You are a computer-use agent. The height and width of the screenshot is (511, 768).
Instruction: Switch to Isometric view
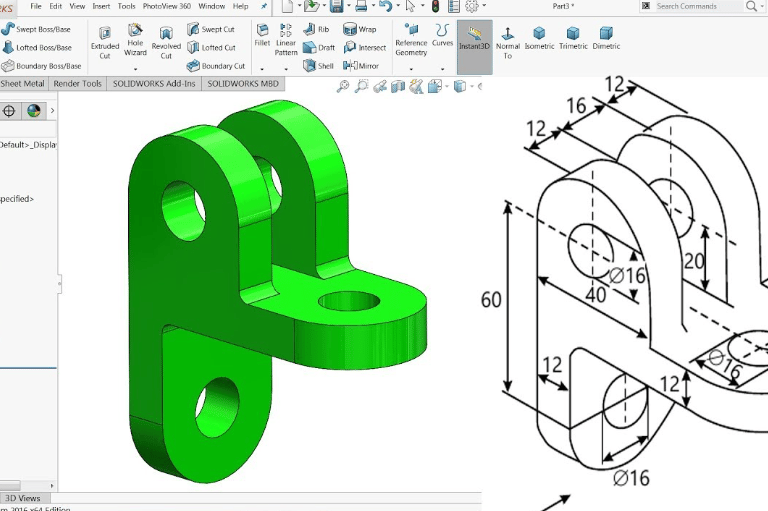coord(539,38)
